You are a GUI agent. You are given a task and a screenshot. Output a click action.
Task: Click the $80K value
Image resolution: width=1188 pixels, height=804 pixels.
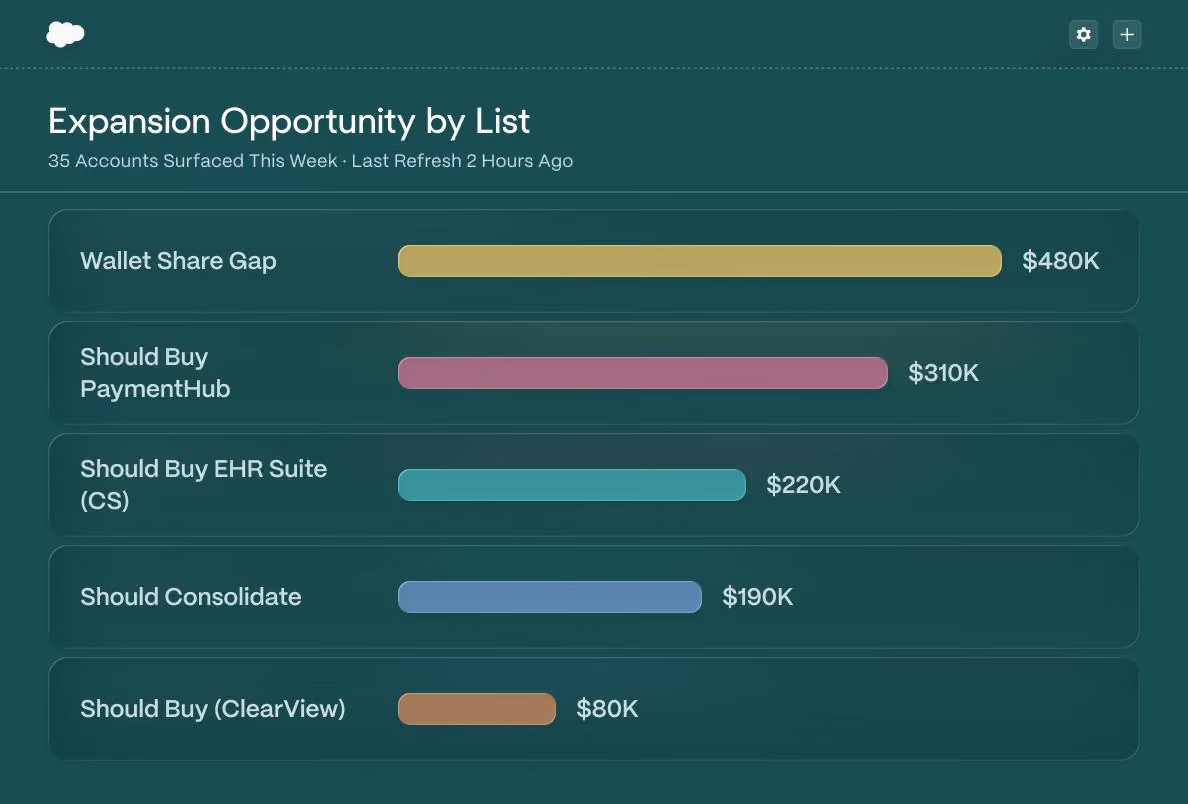(607, 709)
